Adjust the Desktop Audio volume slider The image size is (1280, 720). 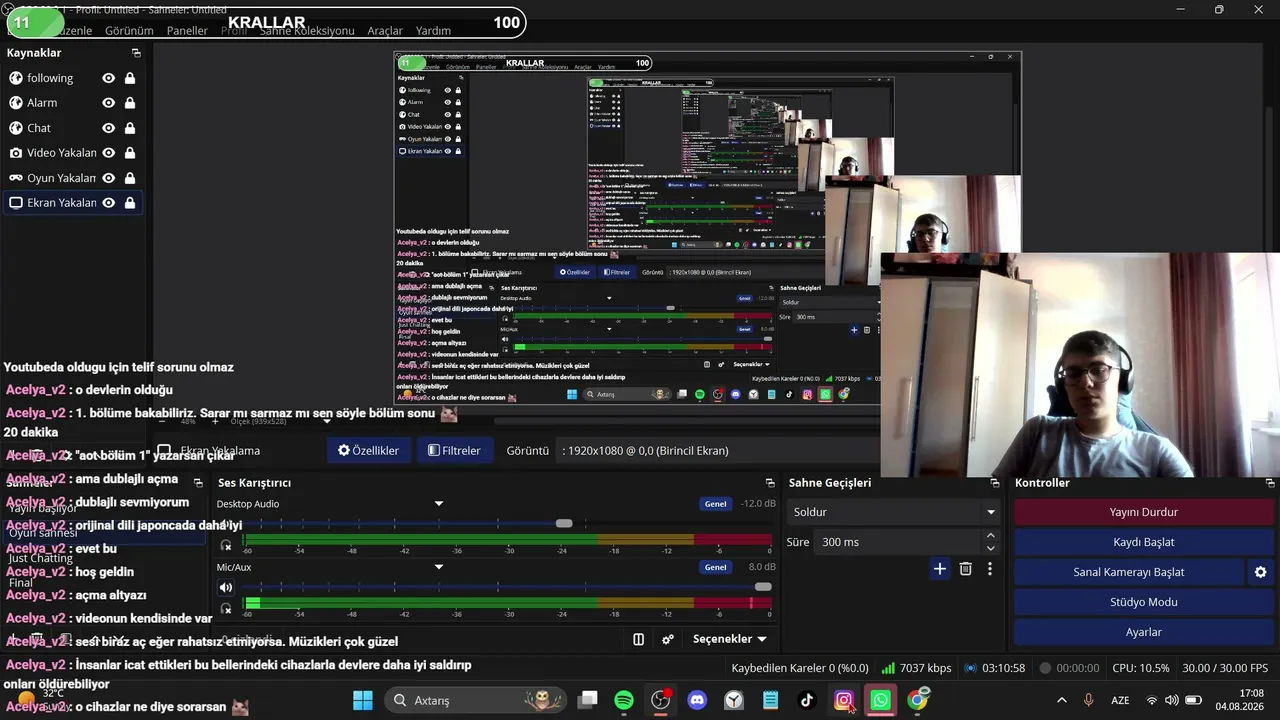[564, 524]
